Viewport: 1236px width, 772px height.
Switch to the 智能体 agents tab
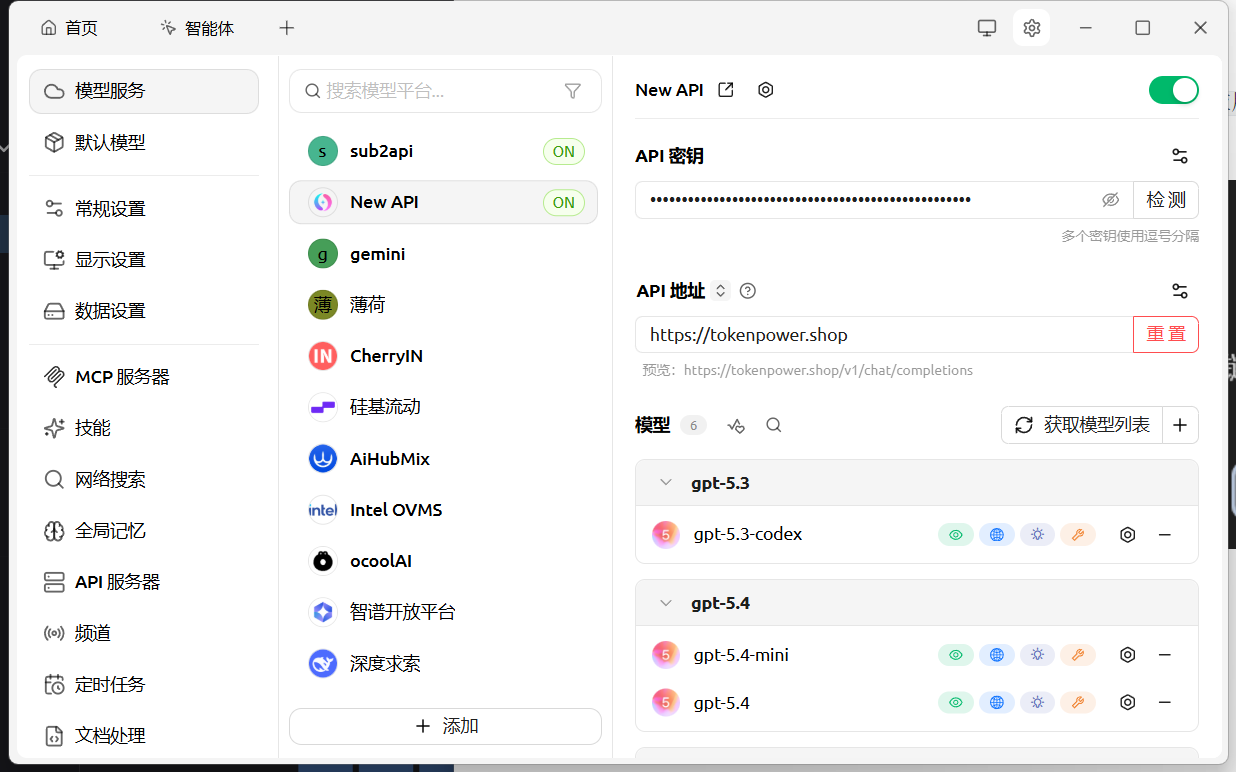pyautogui.click(x=197, y=28)
